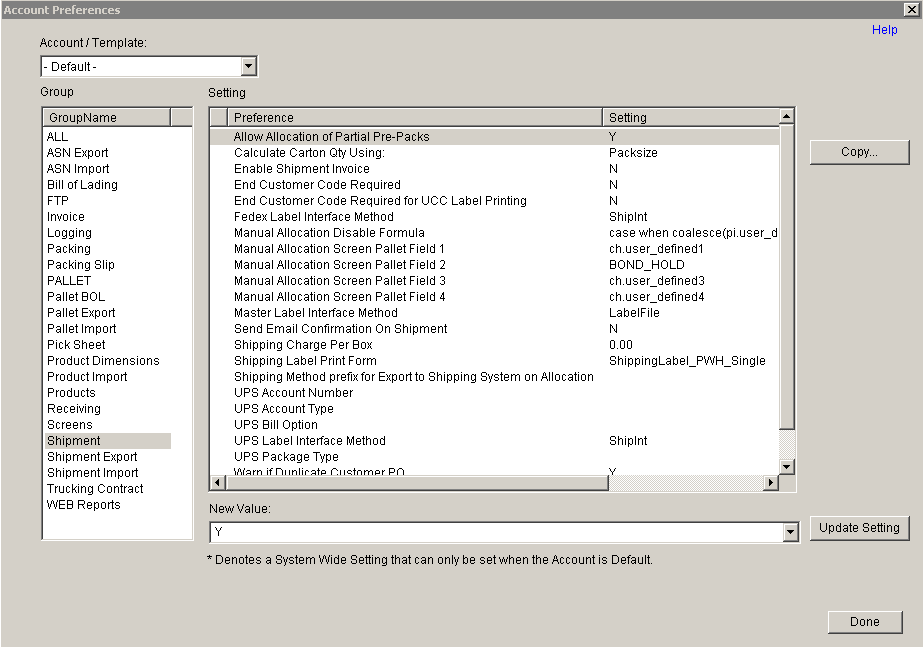Screen dimensions: 923x647
Task: Select Send Email Confirmation On Shipment
Action: click(x=494, y=329)
